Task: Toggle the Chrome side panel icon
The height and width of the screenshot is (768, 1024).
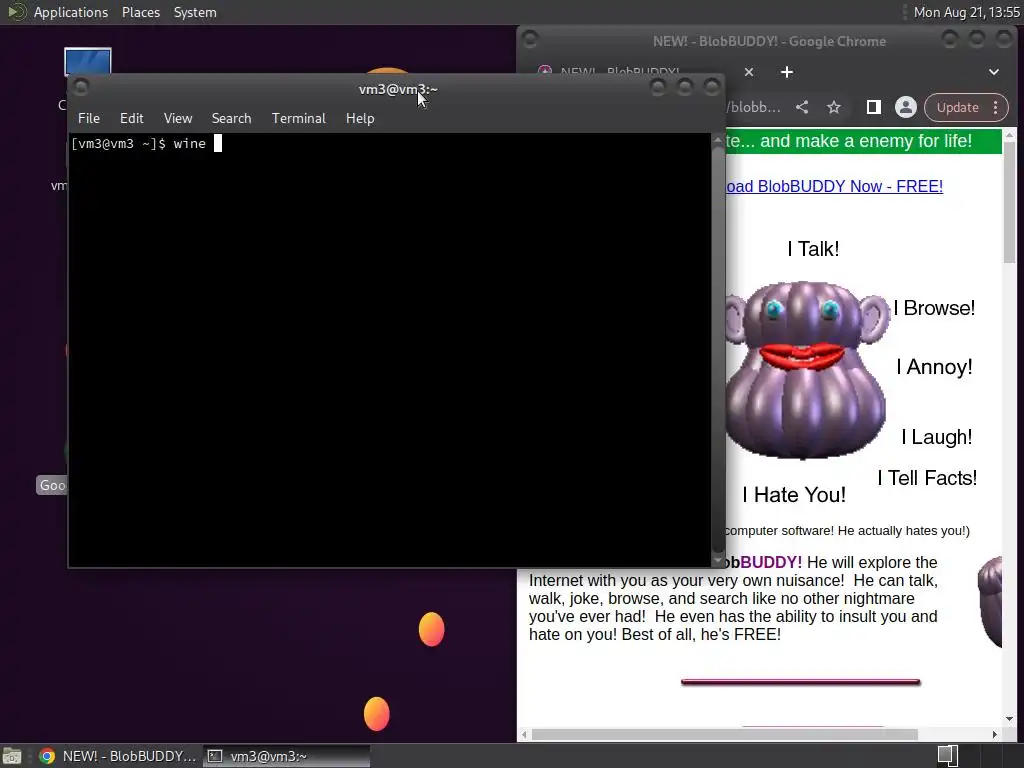Action: [x=873, y=107]
